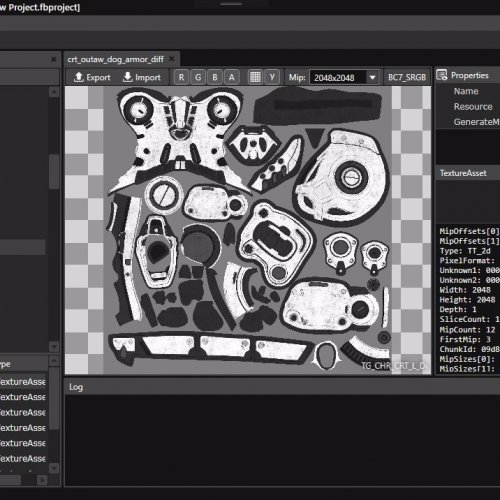Click the Height: 2048 info line
Screen dimensions: 500x500
467,300
